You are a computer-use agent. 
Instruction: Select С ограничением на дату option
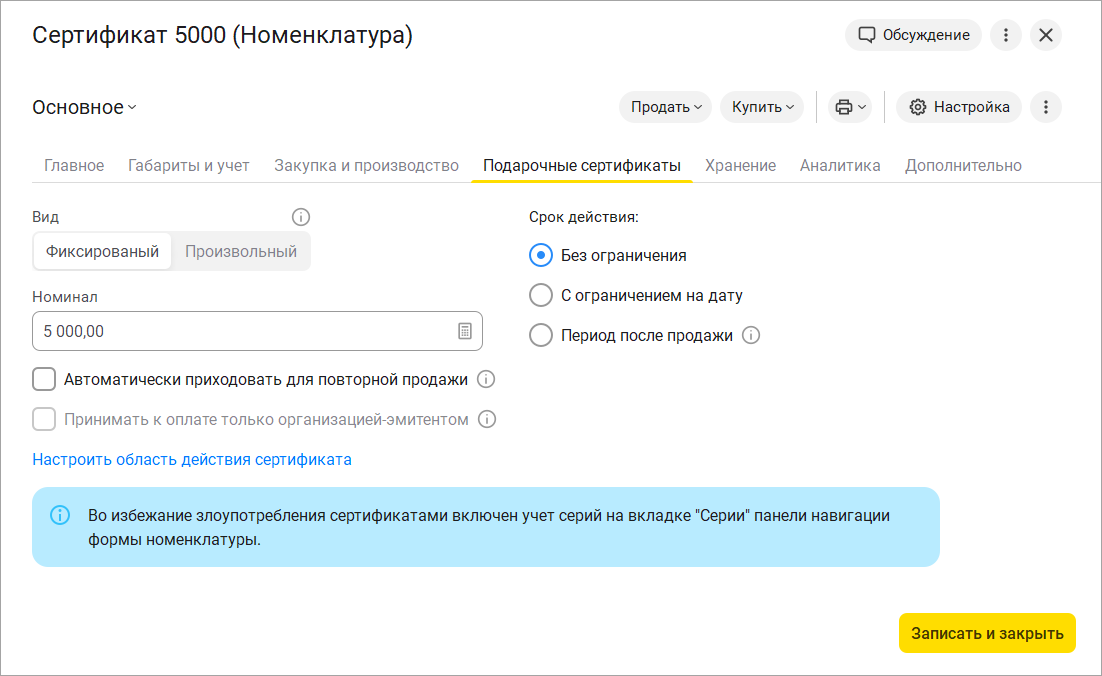(541, 296)
